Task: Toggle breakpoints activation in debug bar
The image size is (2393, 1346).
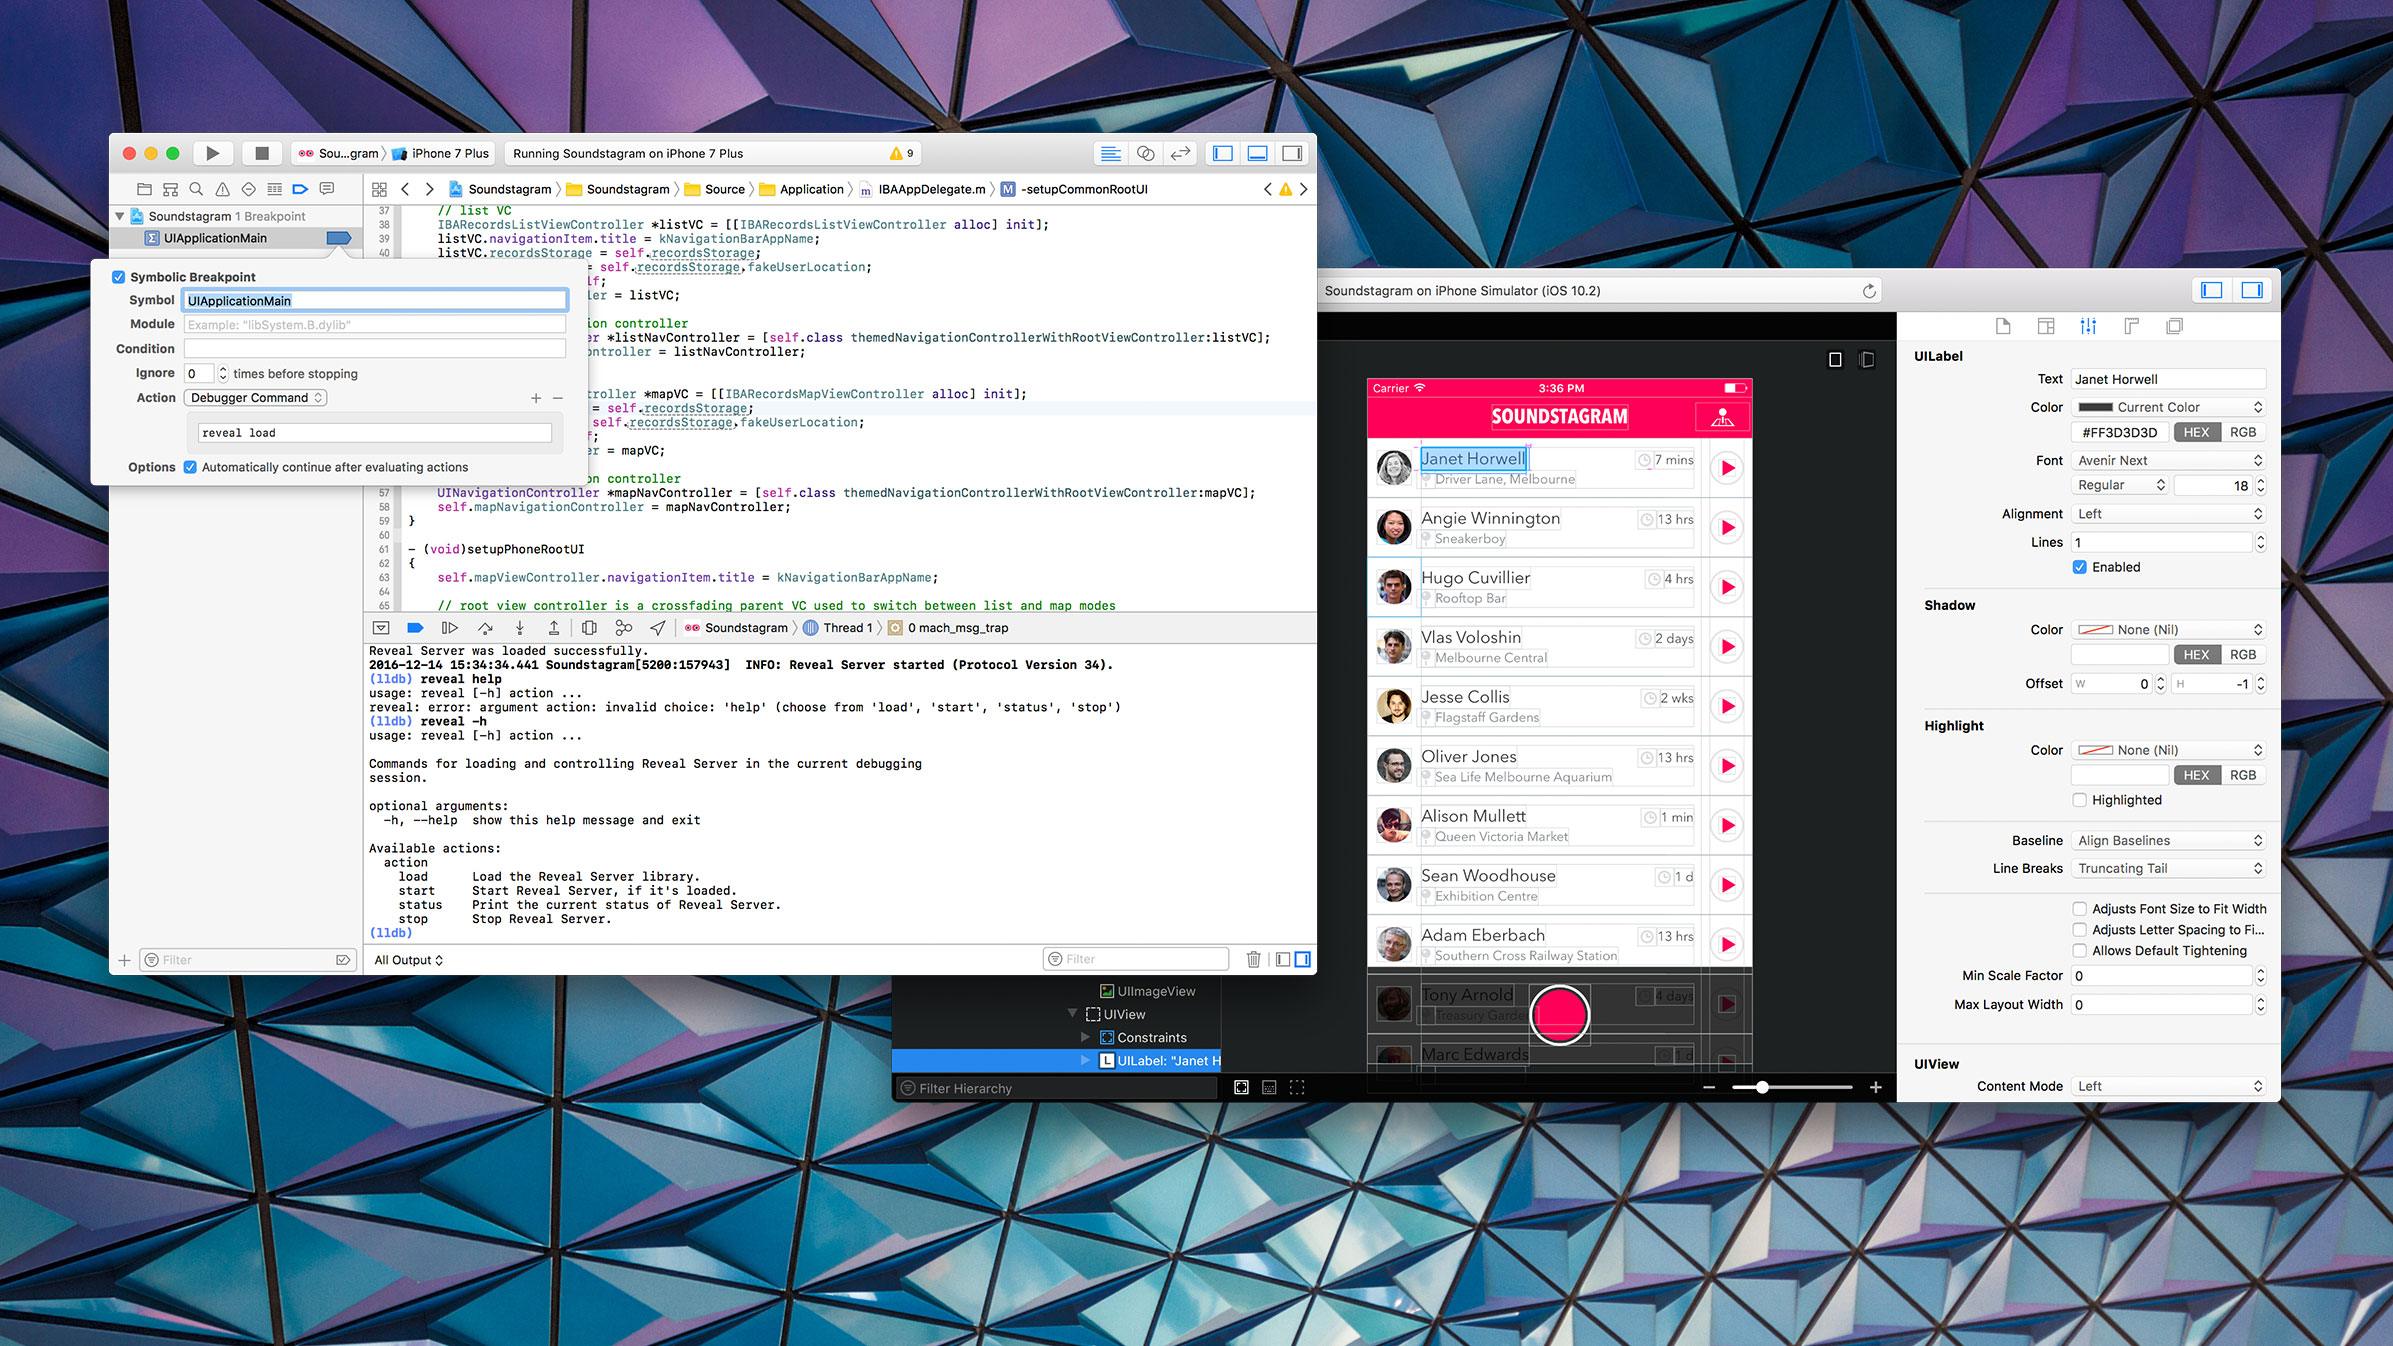Action: coord(415,628)
